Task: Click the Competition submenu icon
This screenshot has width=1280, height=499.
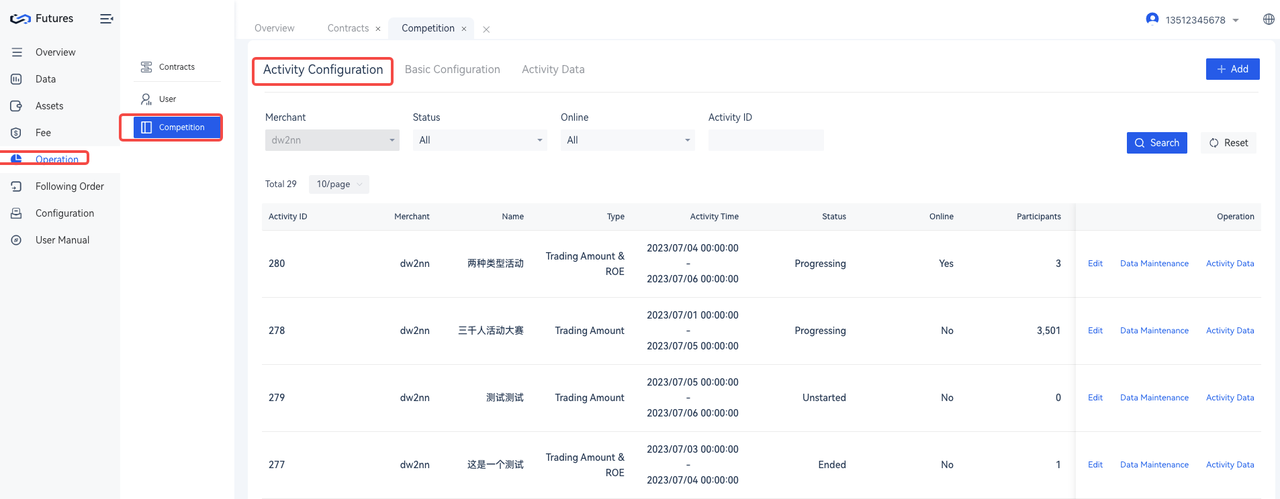Action: coord(147,127)
